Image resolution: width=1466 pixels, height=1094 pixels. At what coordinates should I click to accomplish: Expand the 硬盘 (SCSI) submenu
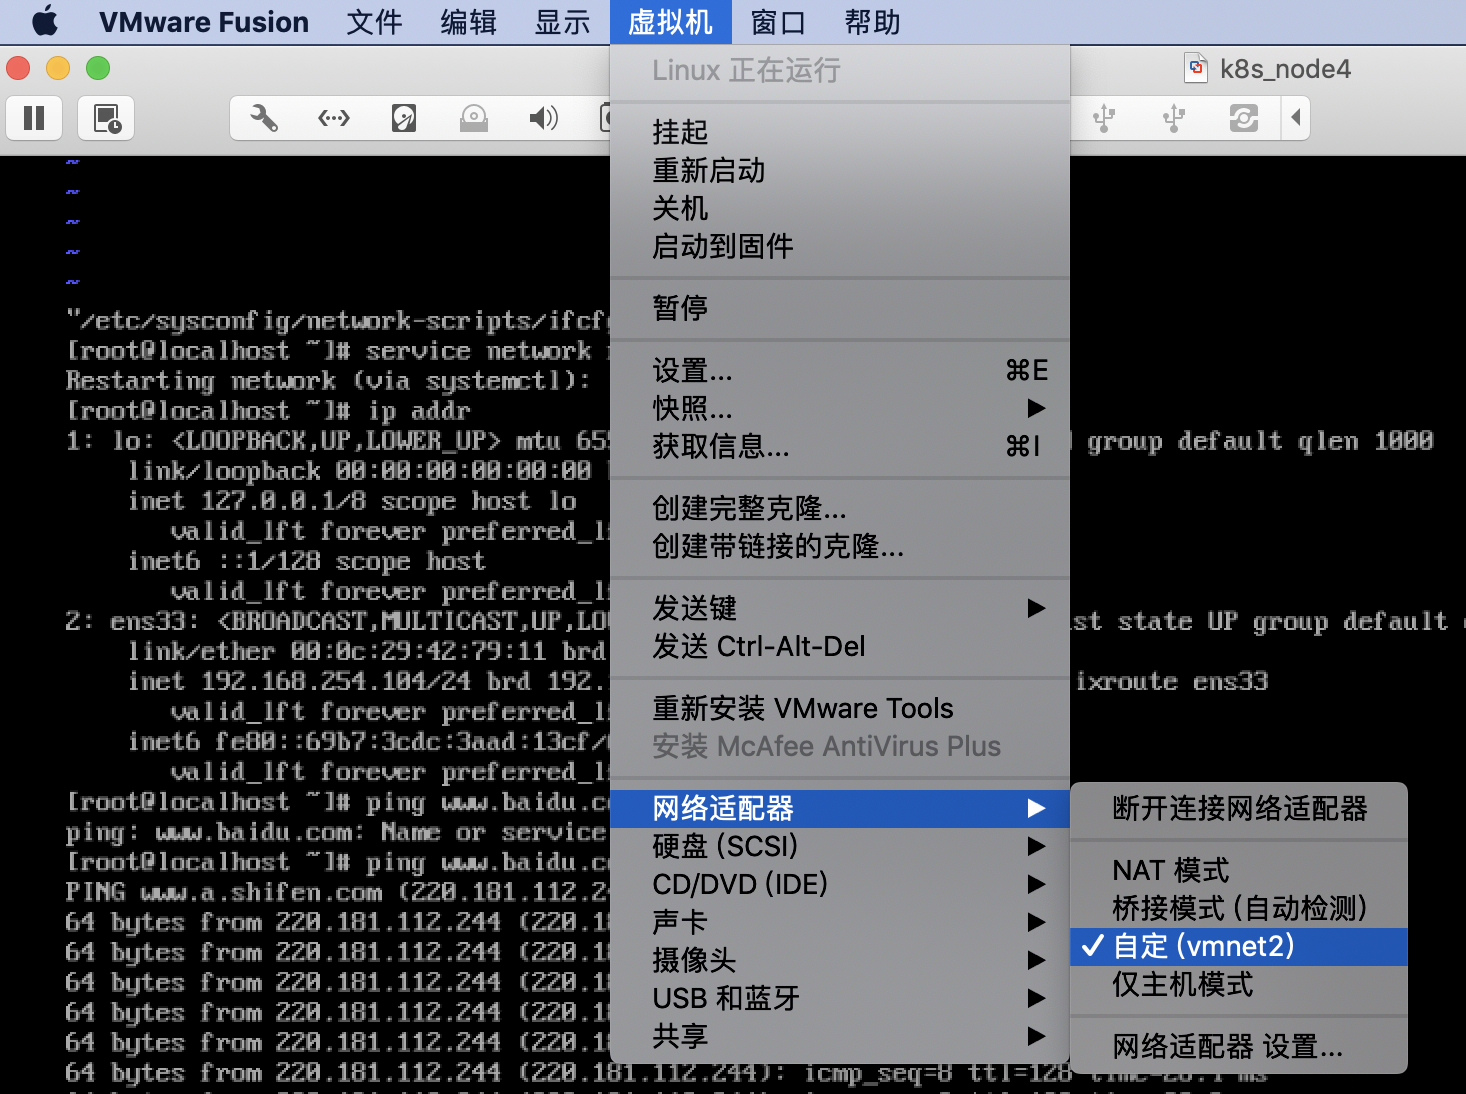(840, 846)
